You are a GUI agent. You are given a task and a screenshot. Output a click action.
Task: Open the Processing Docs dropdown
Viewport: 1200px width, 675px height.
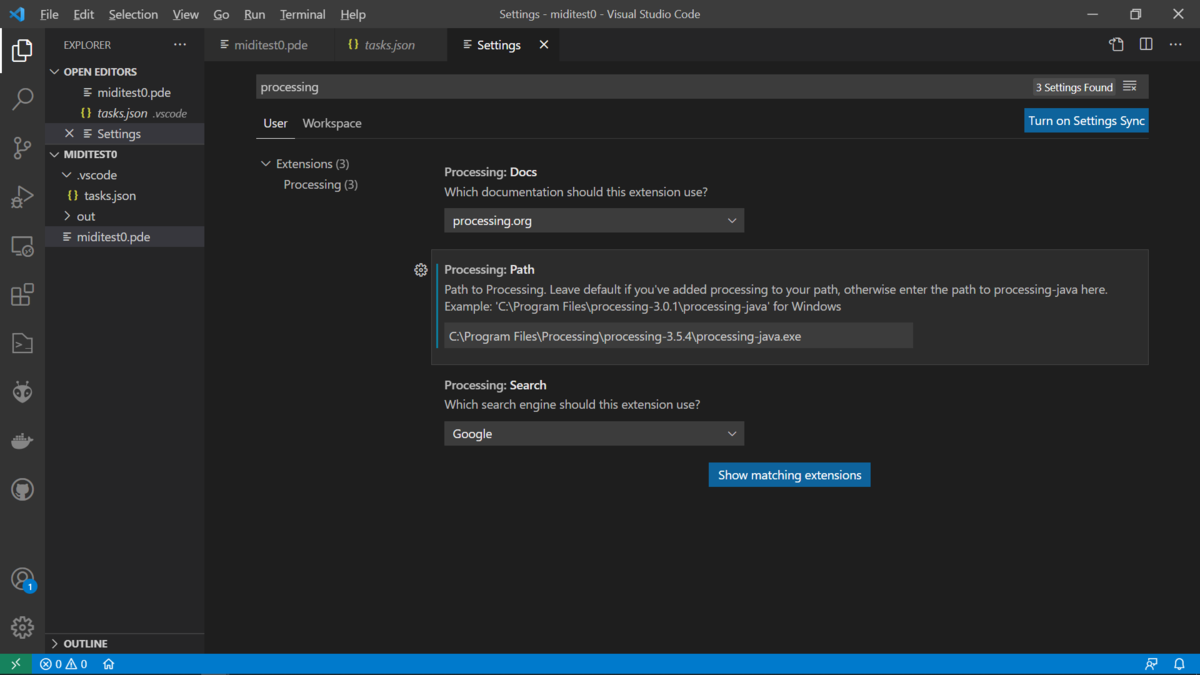coord(594,221)
